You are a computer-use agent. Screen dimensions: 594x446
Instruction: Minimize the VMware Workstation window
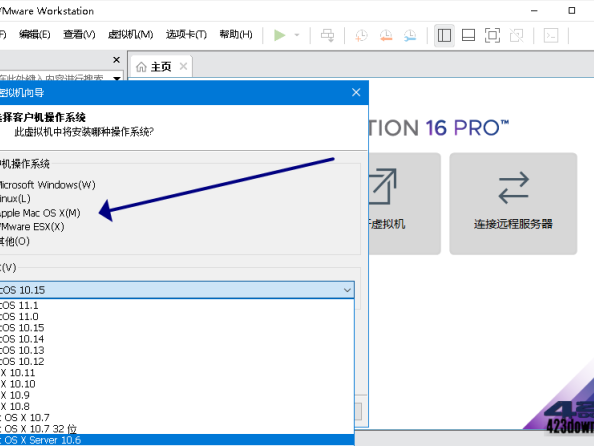click(534, 11)
